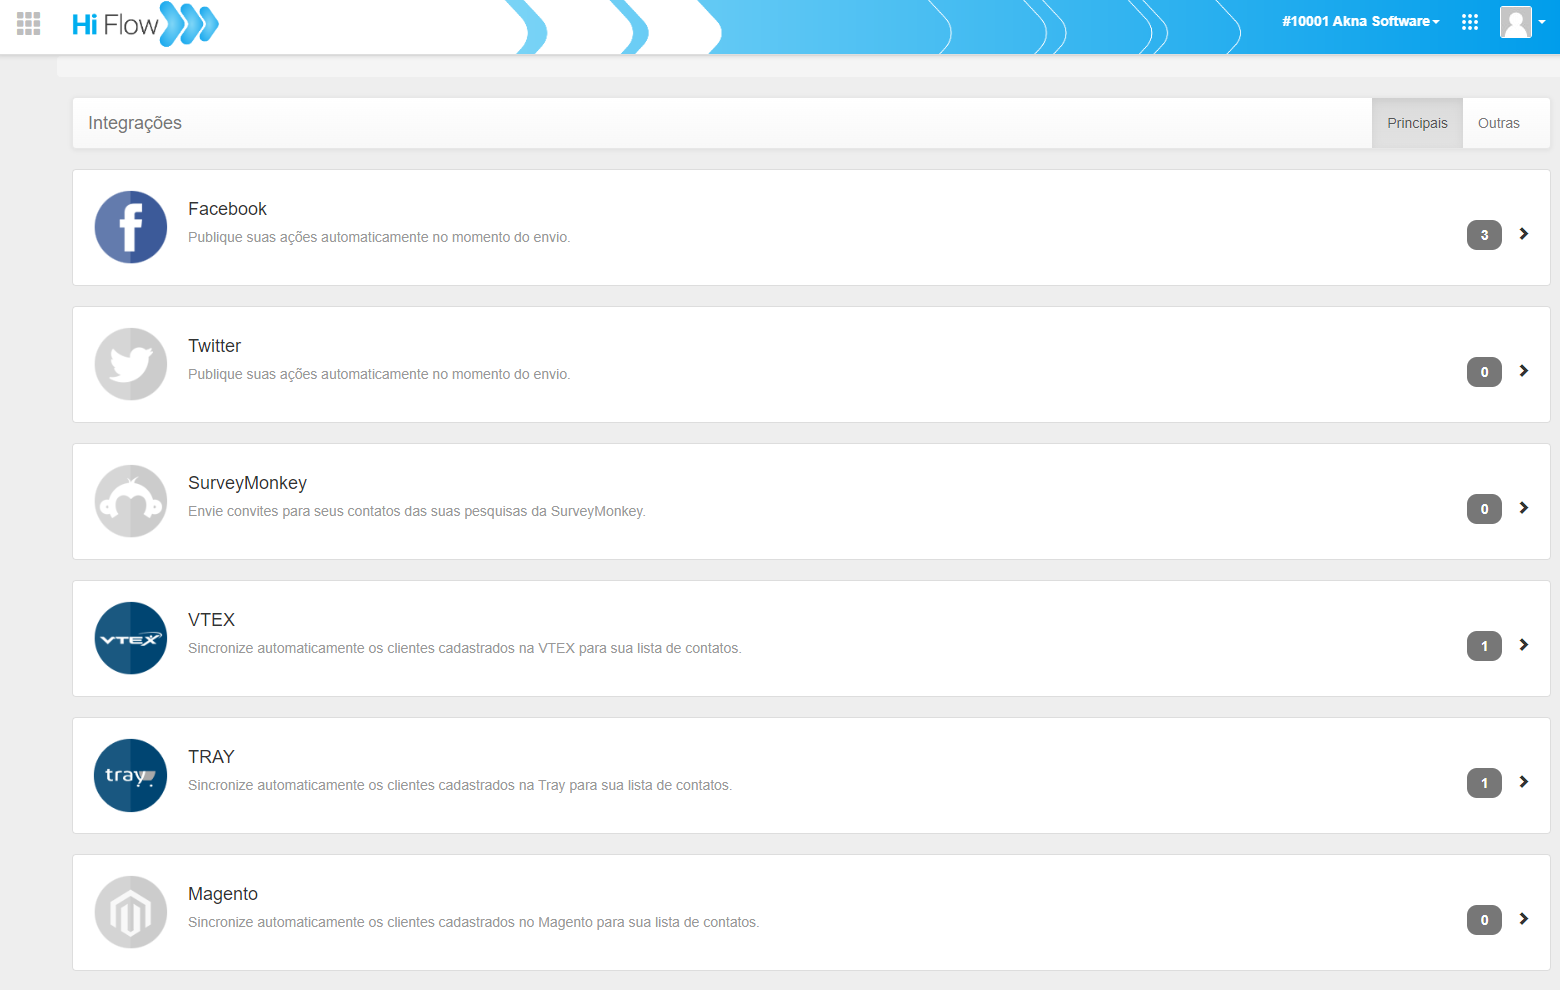The height and width of the screenshot is (990, 1560).
Task: Expand the Facebook row chevron
Action: (x=1524, y=234)
